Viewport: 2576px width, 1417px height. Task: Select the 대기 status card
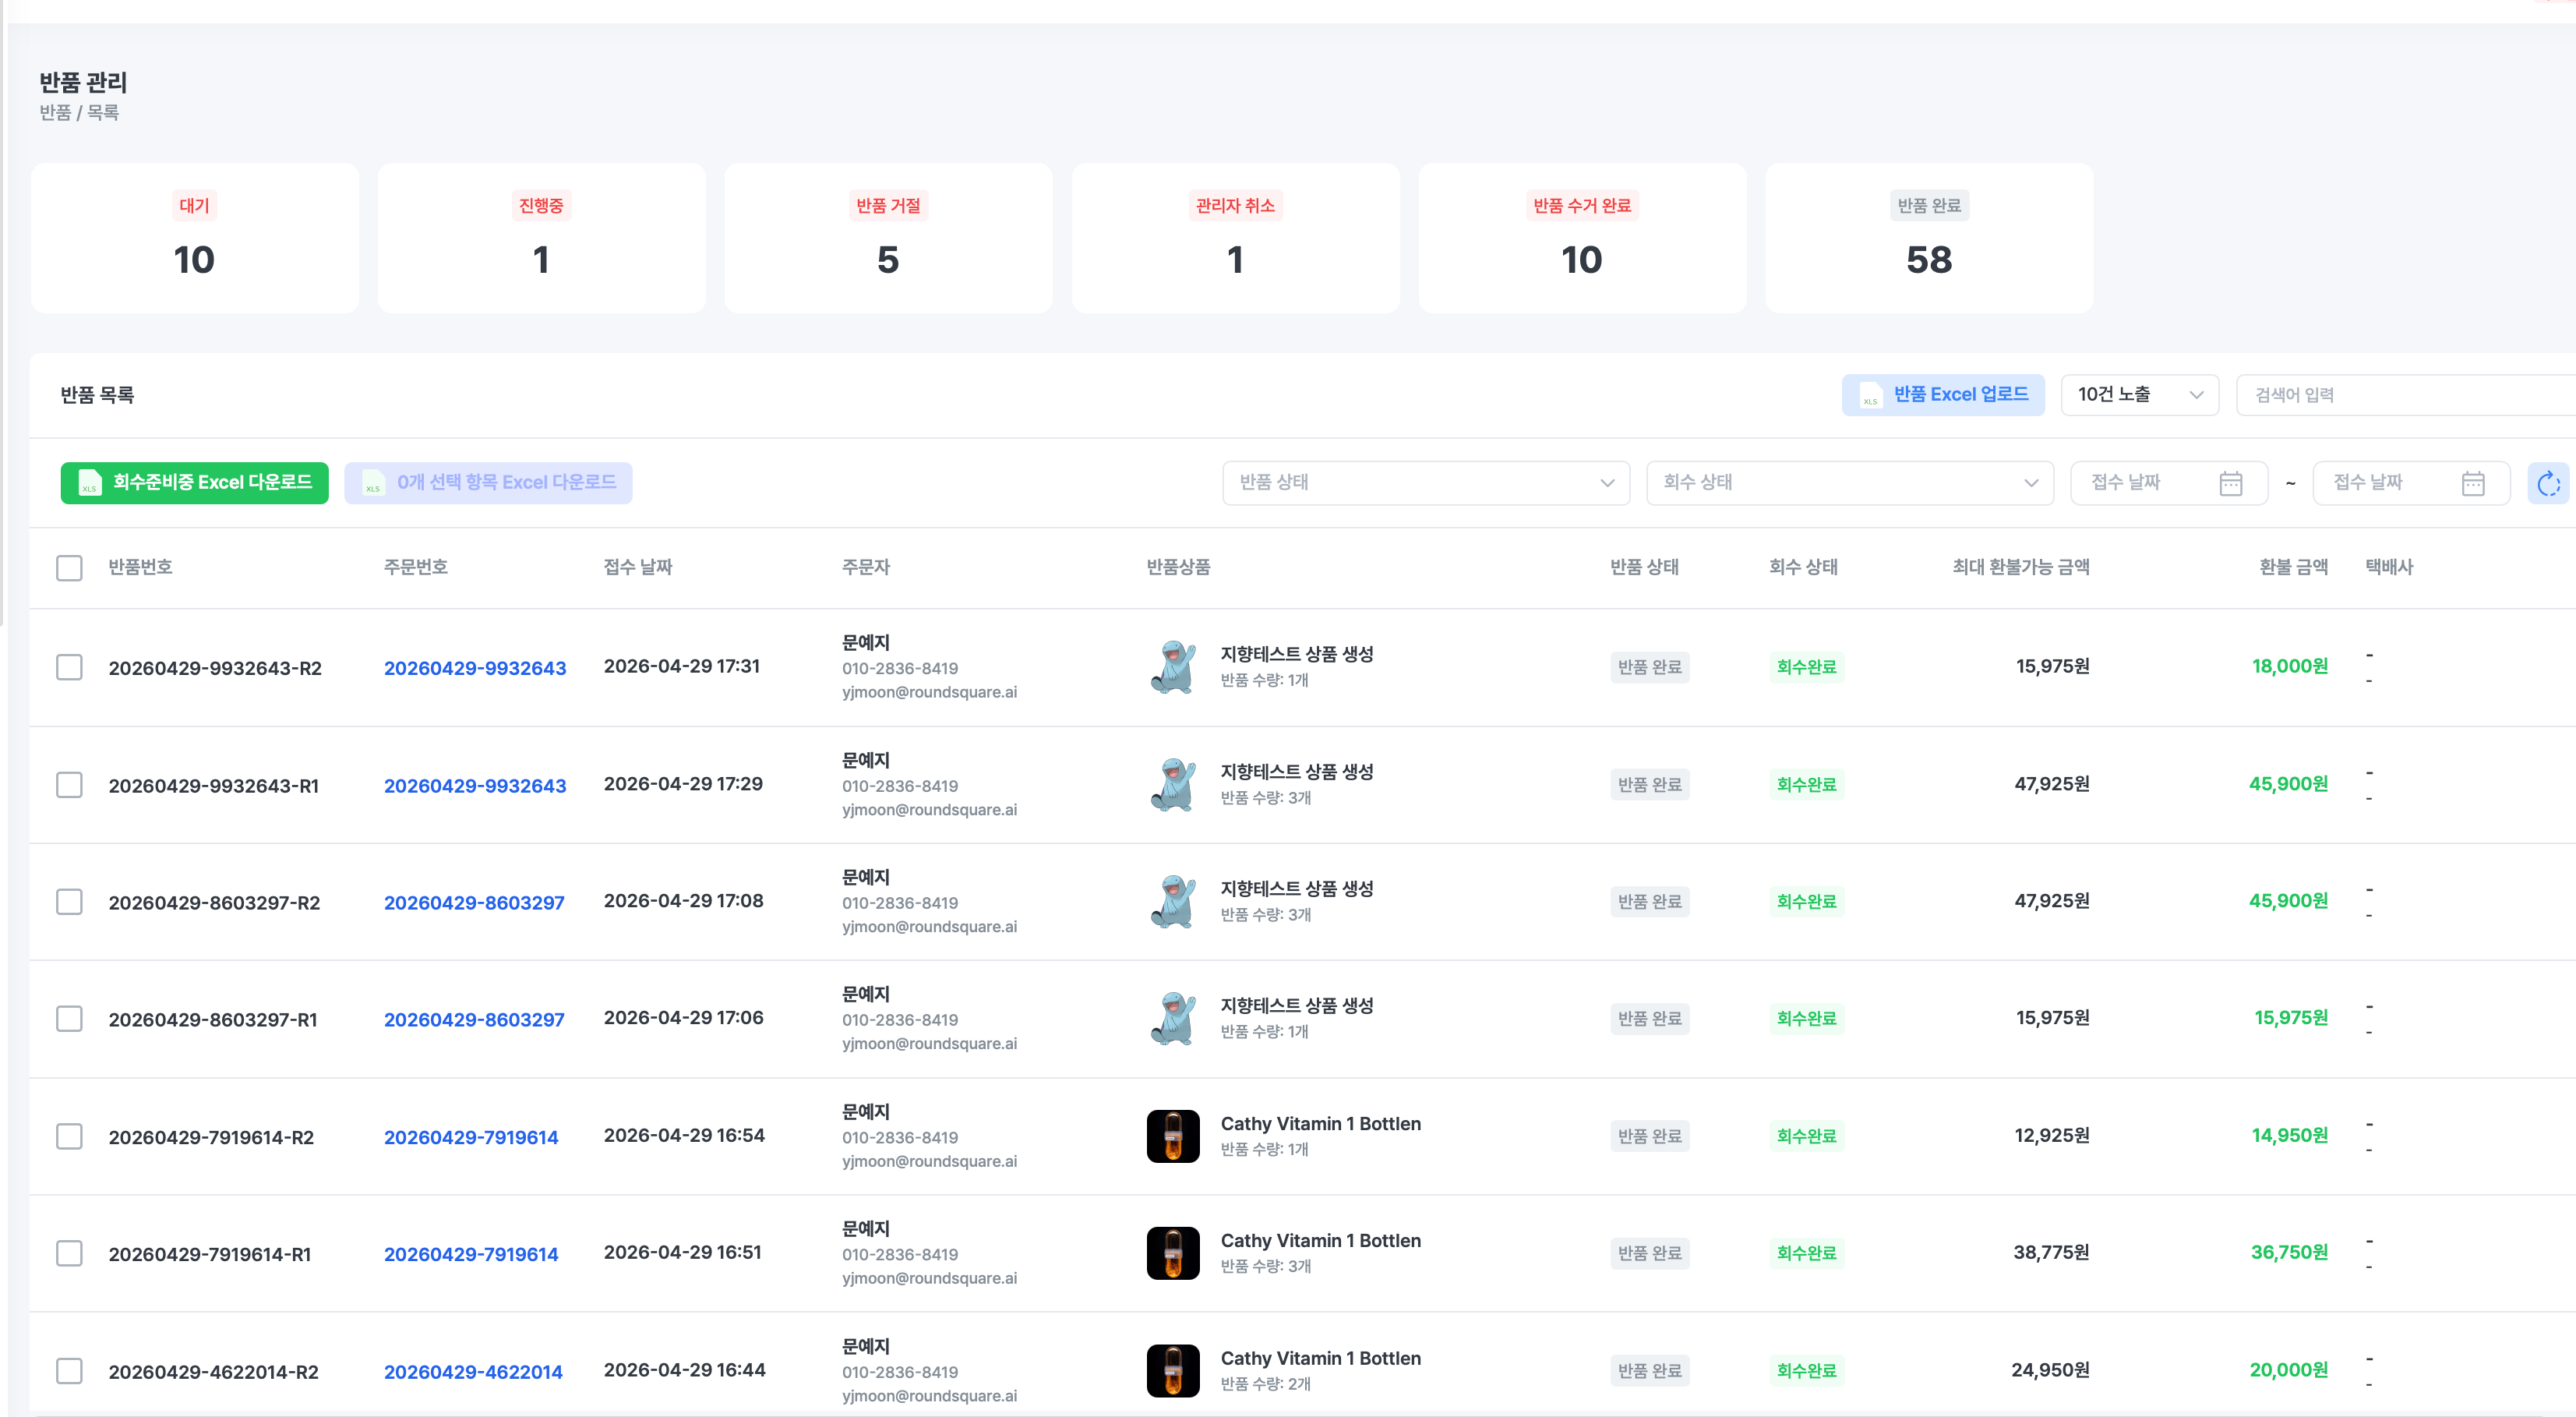coord(195,238)
